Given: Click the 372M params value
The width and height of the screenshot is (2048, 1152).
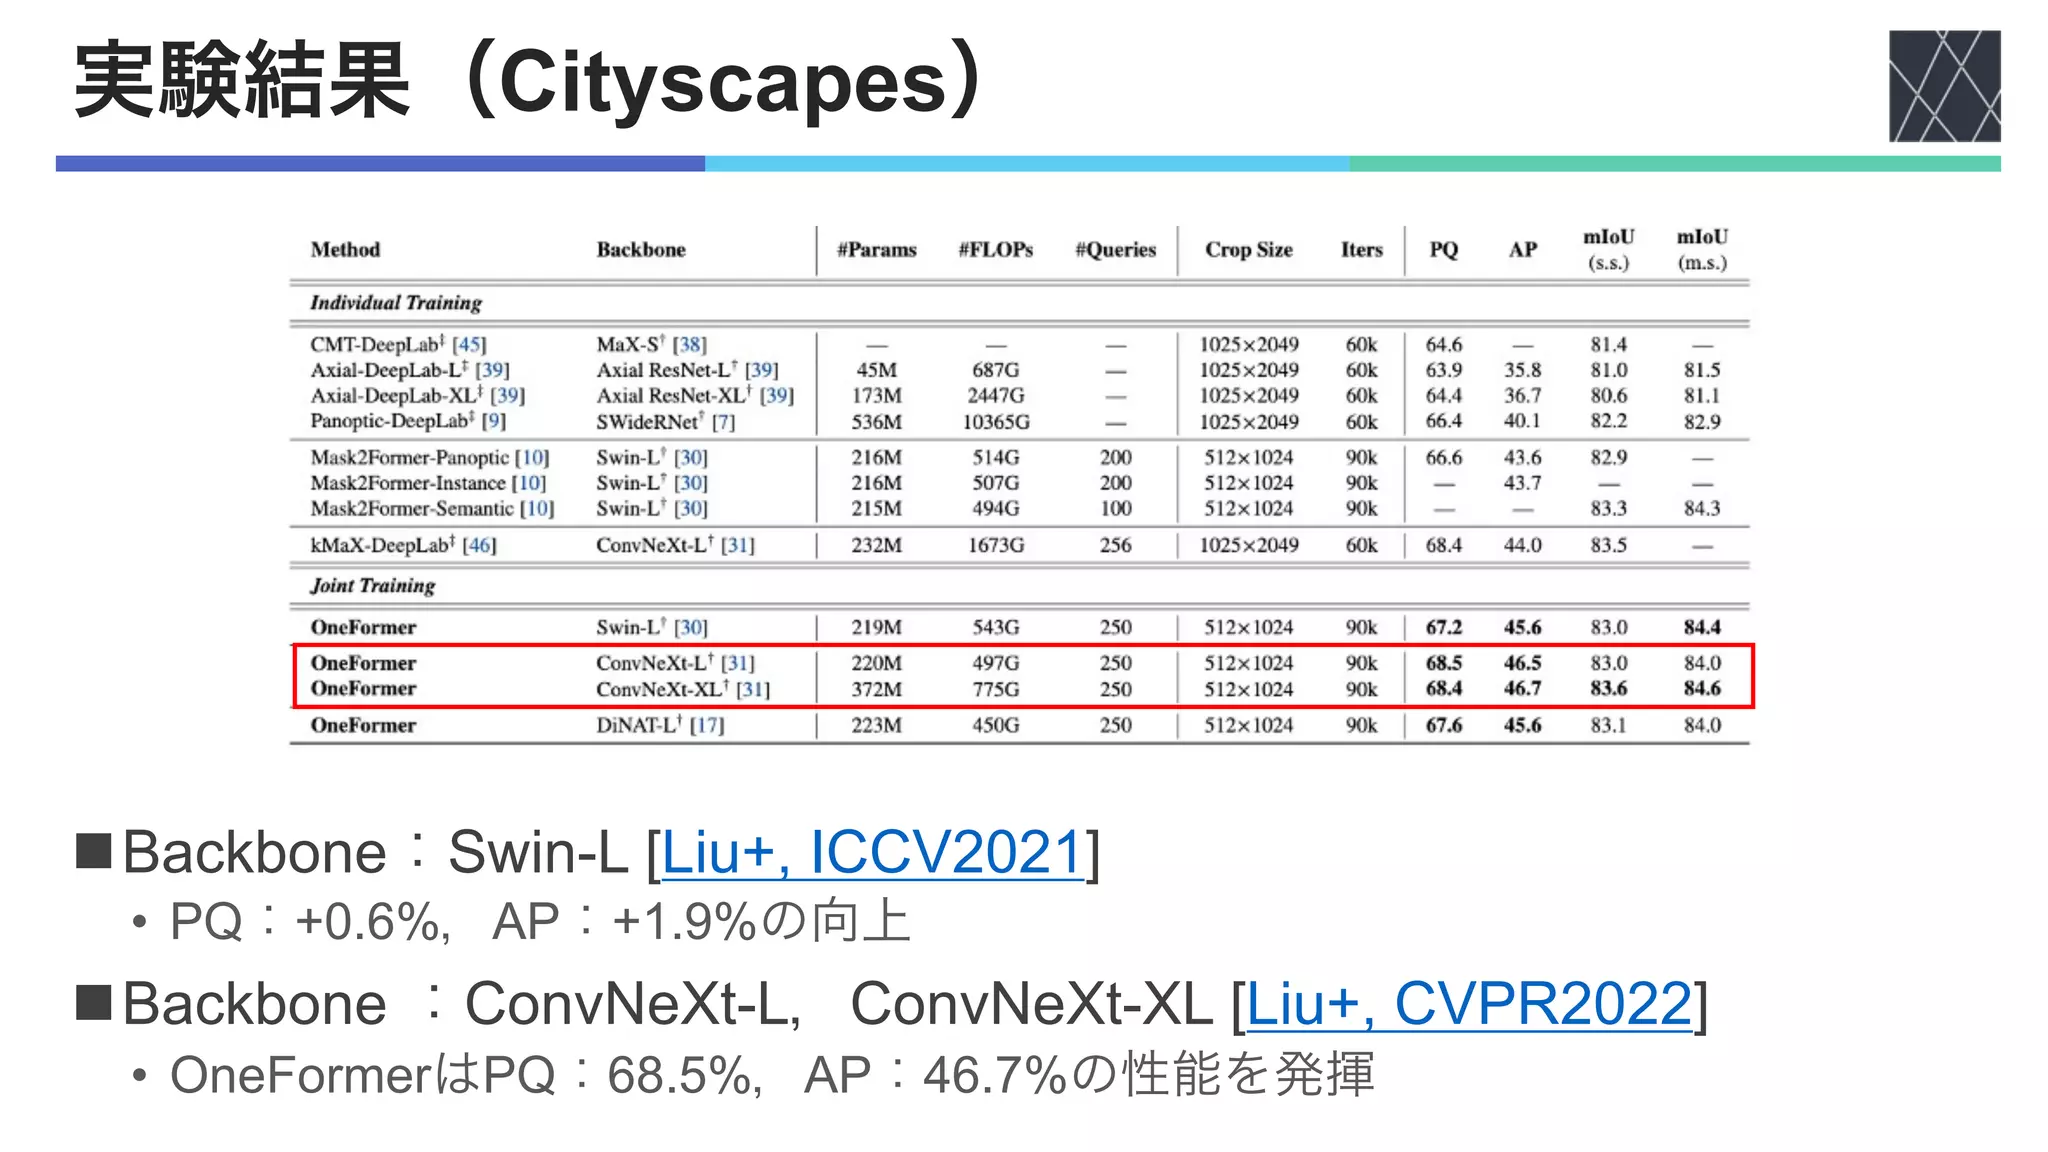Looking at the screenshot, I should [x=876, y=689].
